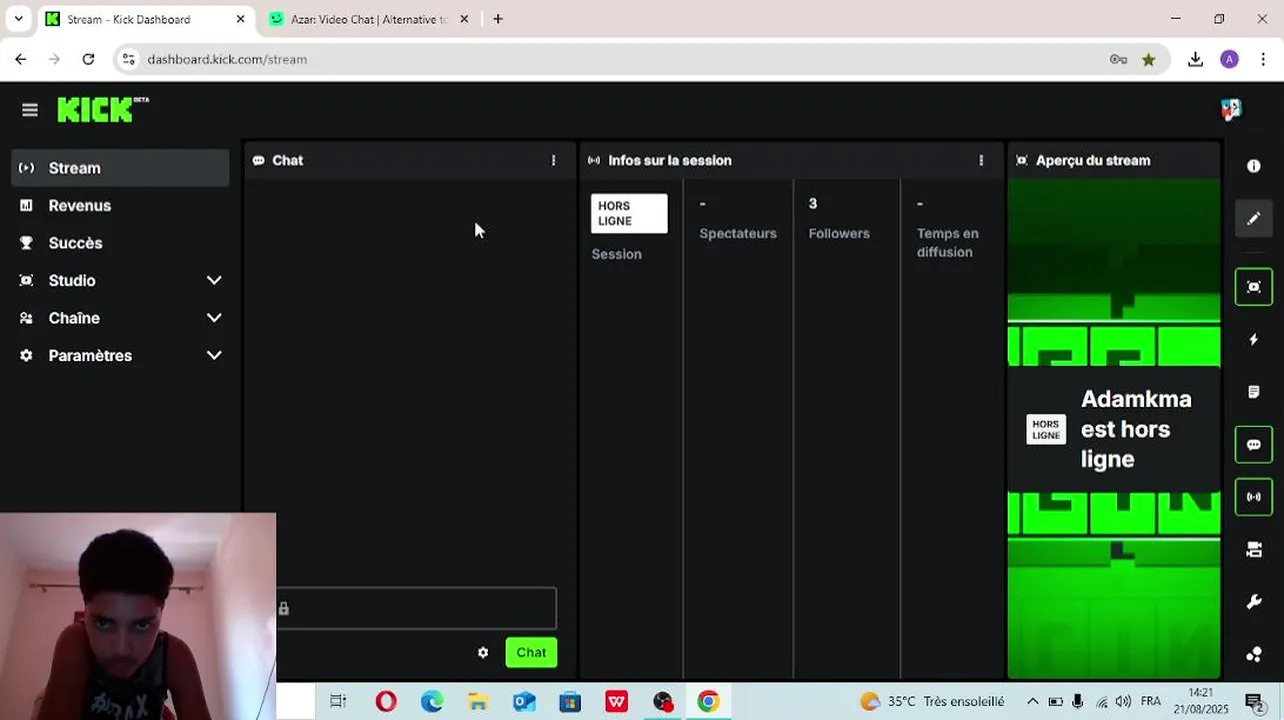Launch Opera from the taskbar

coord(385,701)
